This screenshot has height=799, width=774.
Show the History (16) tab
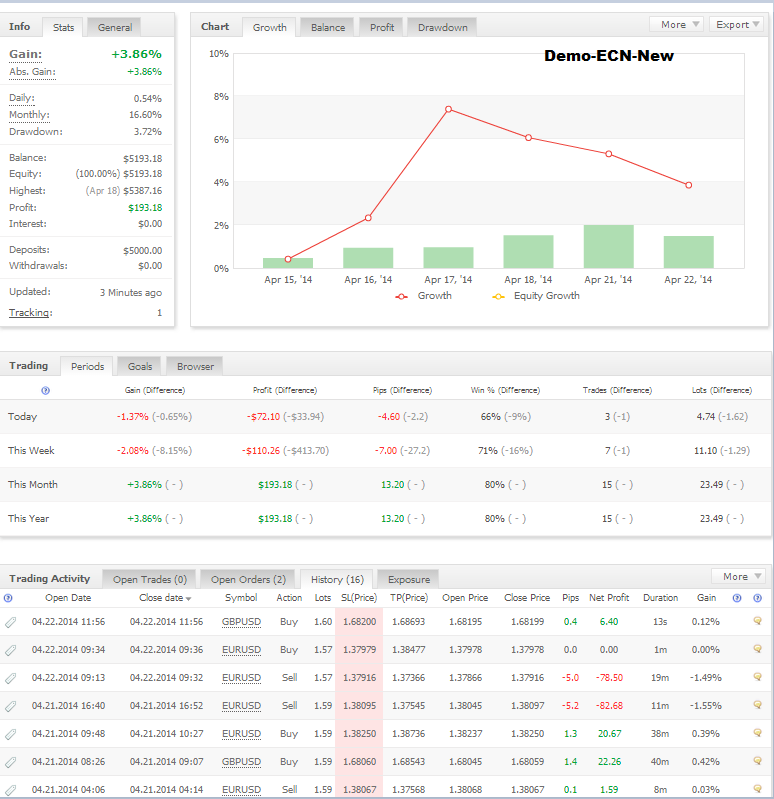pyautogui.click(x=337, y=579)
